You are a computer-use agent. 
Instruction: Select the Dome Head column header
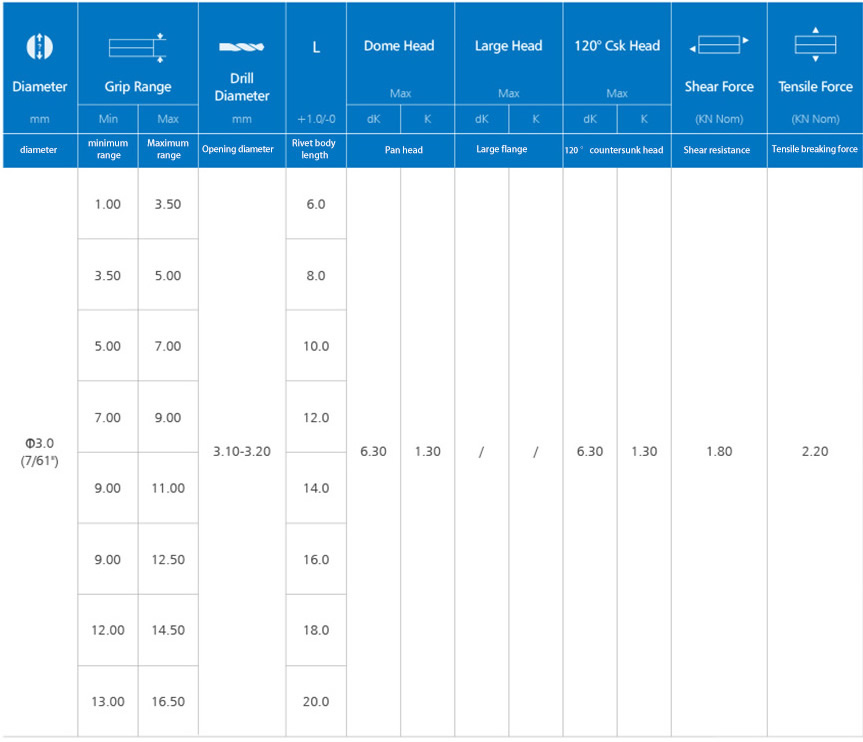(400, 46)
